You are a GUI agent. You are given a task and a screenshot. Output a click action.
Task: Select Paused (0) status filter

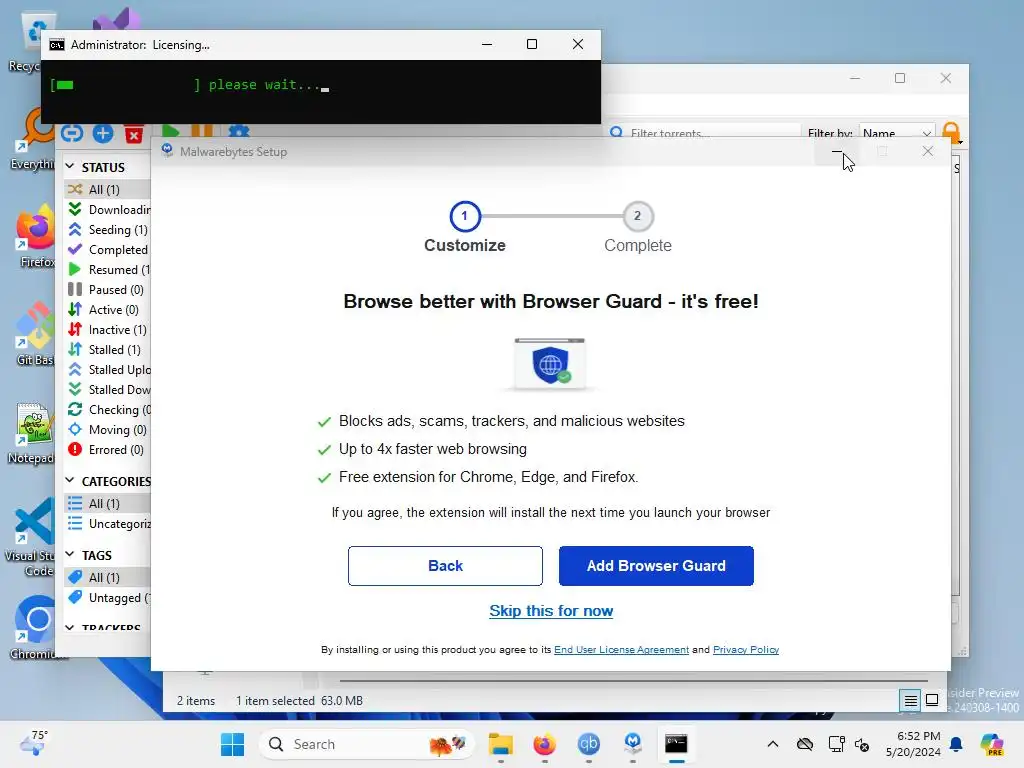(x=108, y=289)
